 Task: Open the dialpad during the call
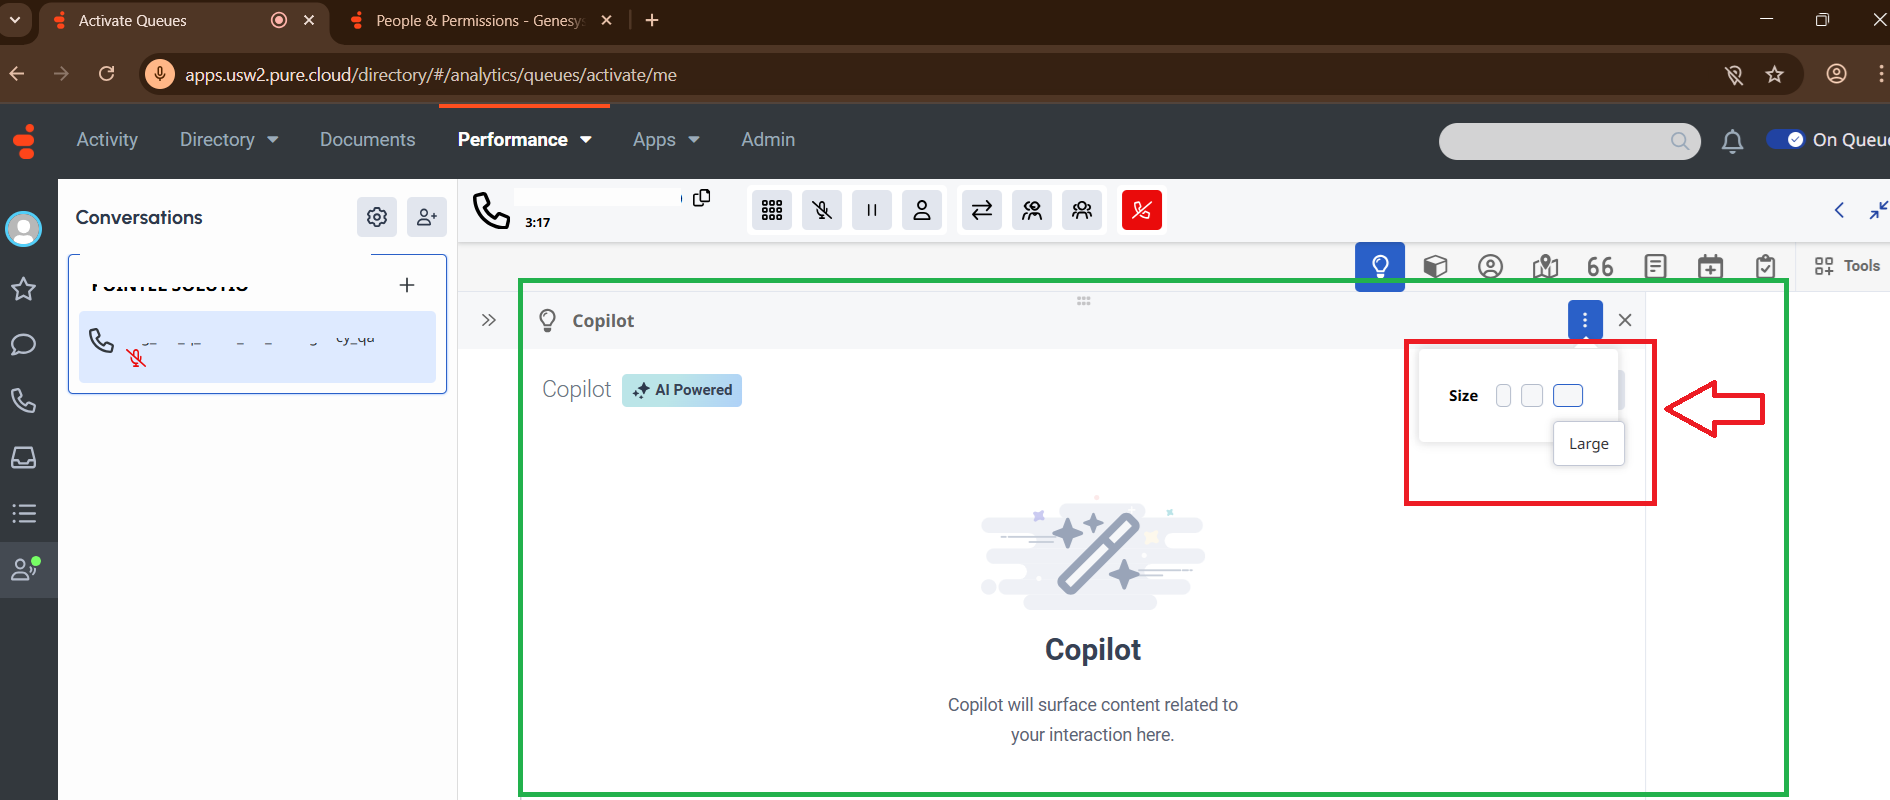(772, 210)
